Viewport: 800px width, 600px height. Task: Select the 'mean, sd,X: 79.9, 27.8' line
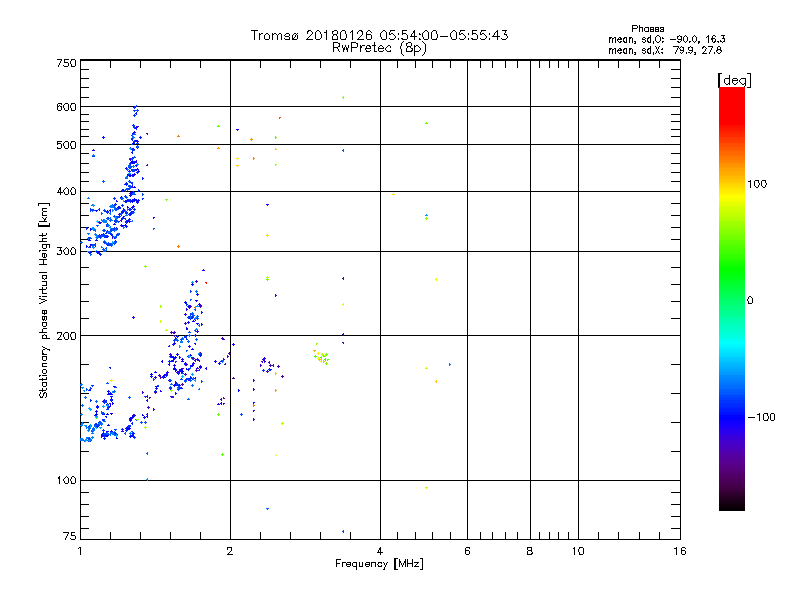pos(665,50)
